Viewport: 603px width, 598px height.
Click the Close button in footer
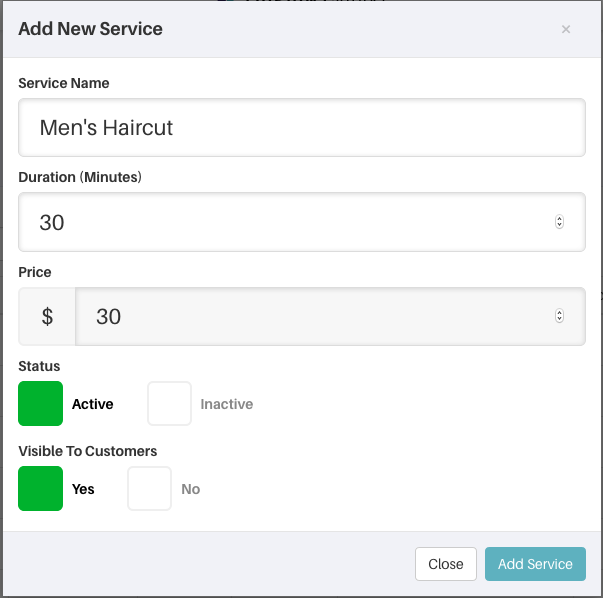446,564
